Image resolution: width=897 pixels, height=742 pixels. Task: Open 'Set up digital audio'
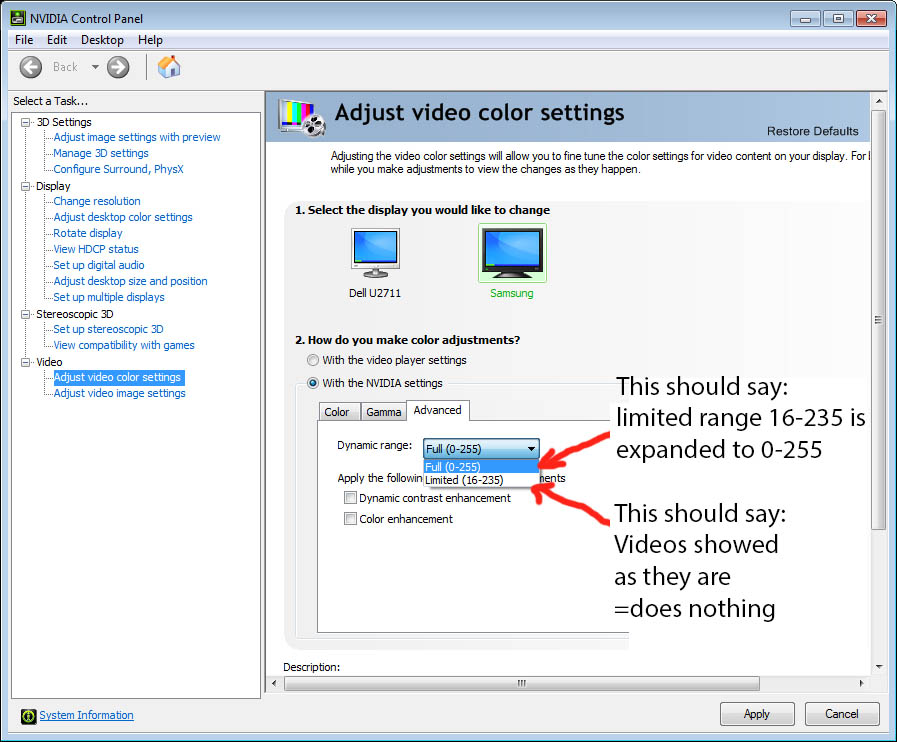coord(99,265)
